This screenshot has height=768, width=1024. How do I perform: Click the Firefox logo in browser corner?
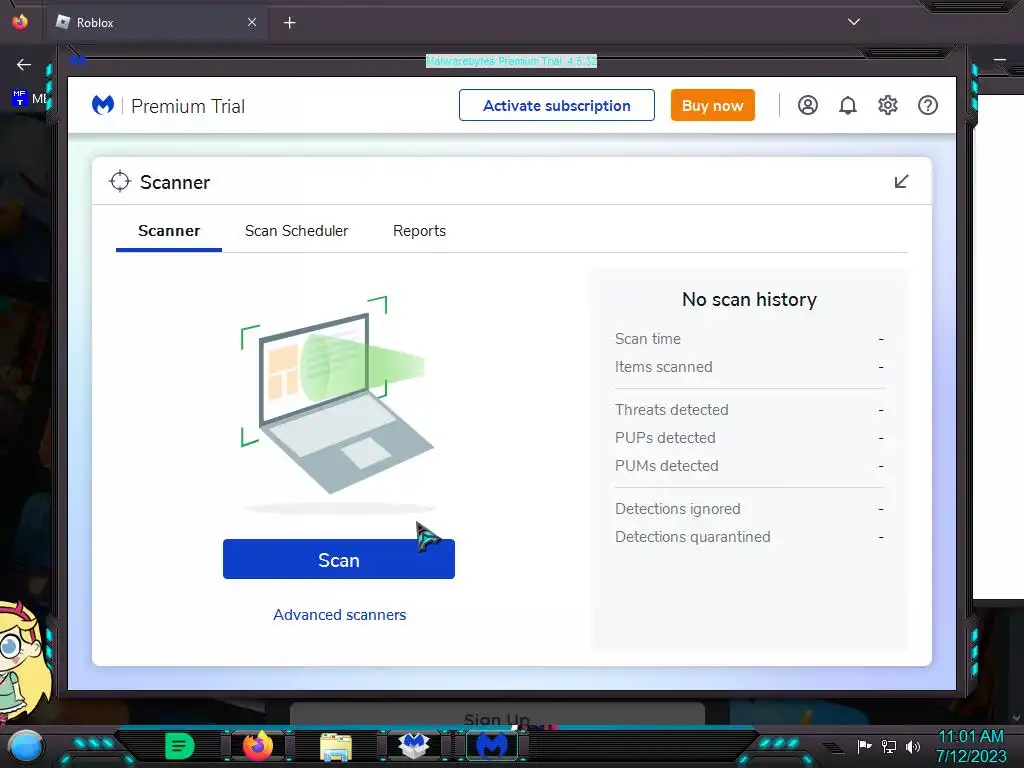point(20,22)
